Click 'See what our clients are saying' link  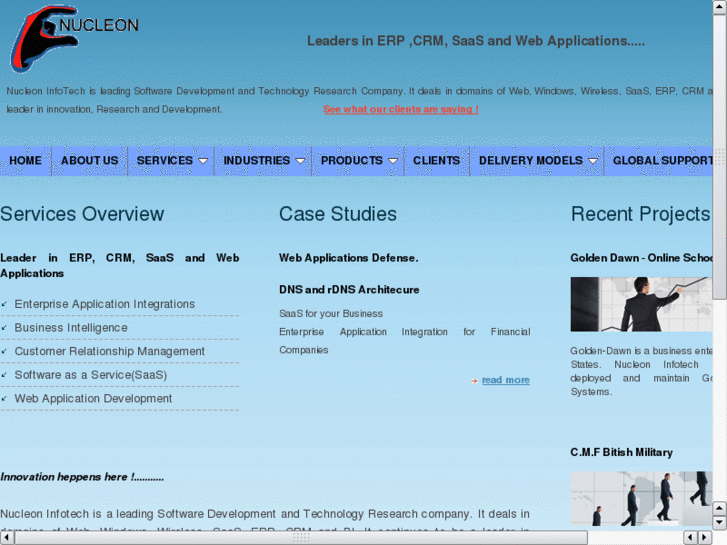(x=401, y=109)
